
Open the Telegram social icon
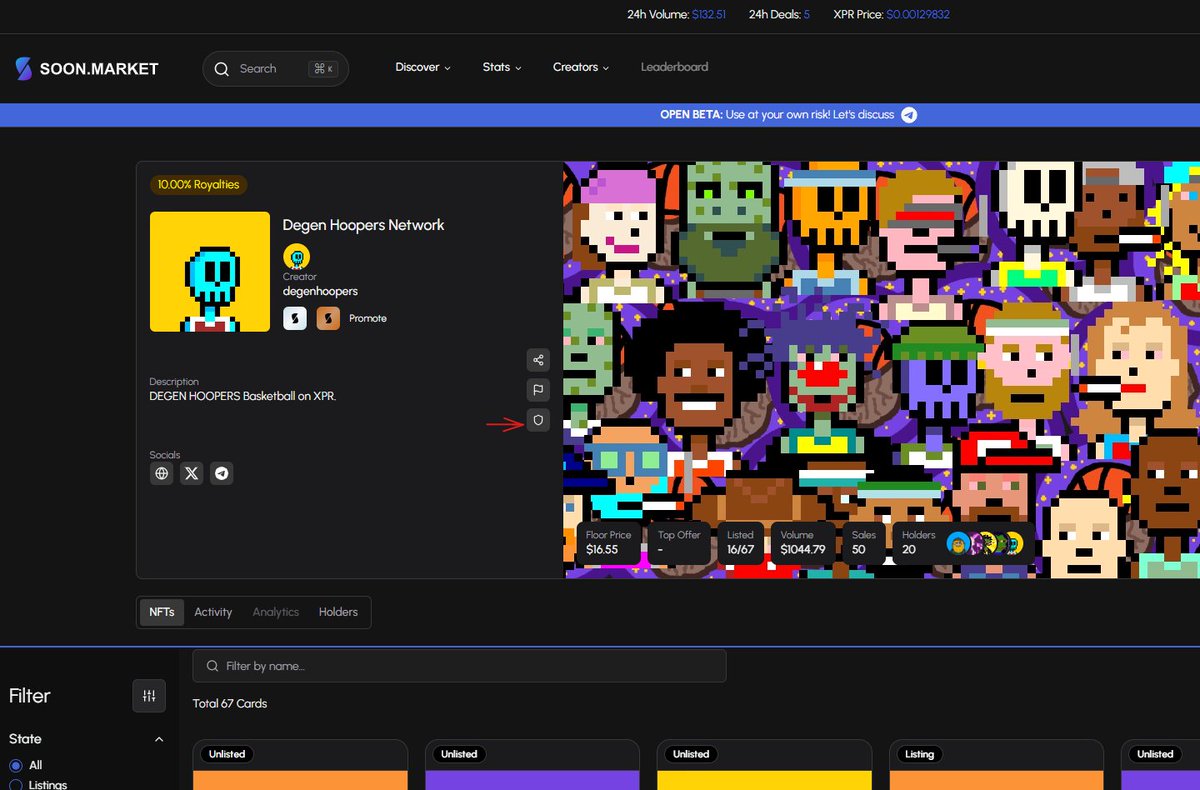(221, 473)
